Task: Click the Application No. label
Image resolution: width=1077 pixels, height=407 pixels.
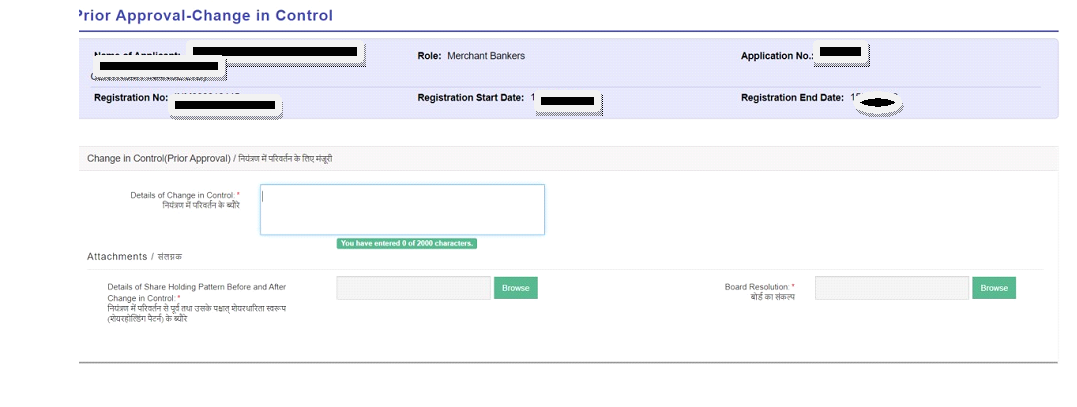Action: pyautogui.click(x=777, y=56)
